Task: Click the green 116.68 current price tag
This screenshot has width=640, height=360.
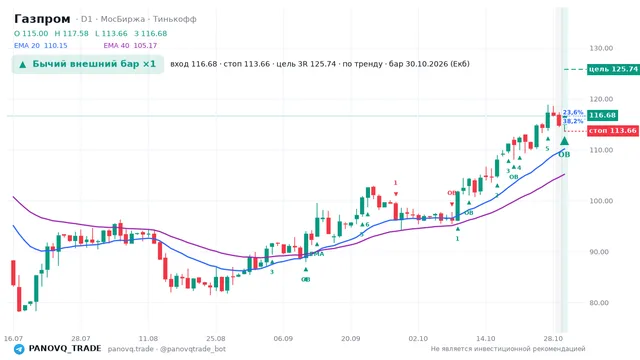Action: click(x=602, y=116)
